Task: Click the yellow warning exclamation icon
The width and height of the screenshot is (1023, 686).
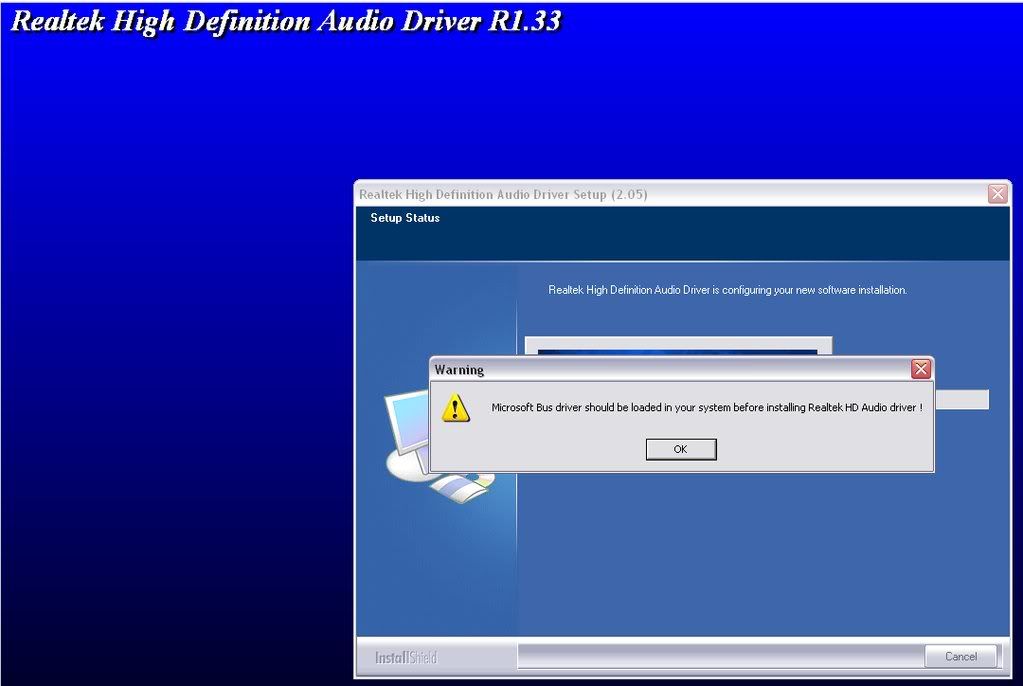Action: tap(456, 407)
